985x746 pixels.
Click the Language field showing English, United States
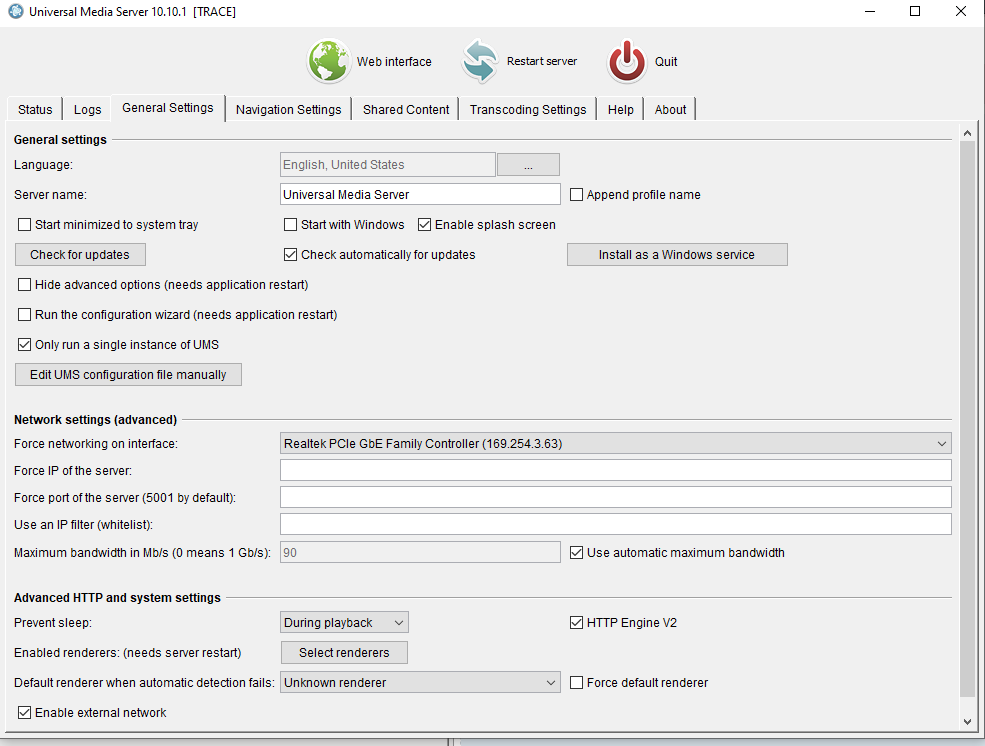388,165
